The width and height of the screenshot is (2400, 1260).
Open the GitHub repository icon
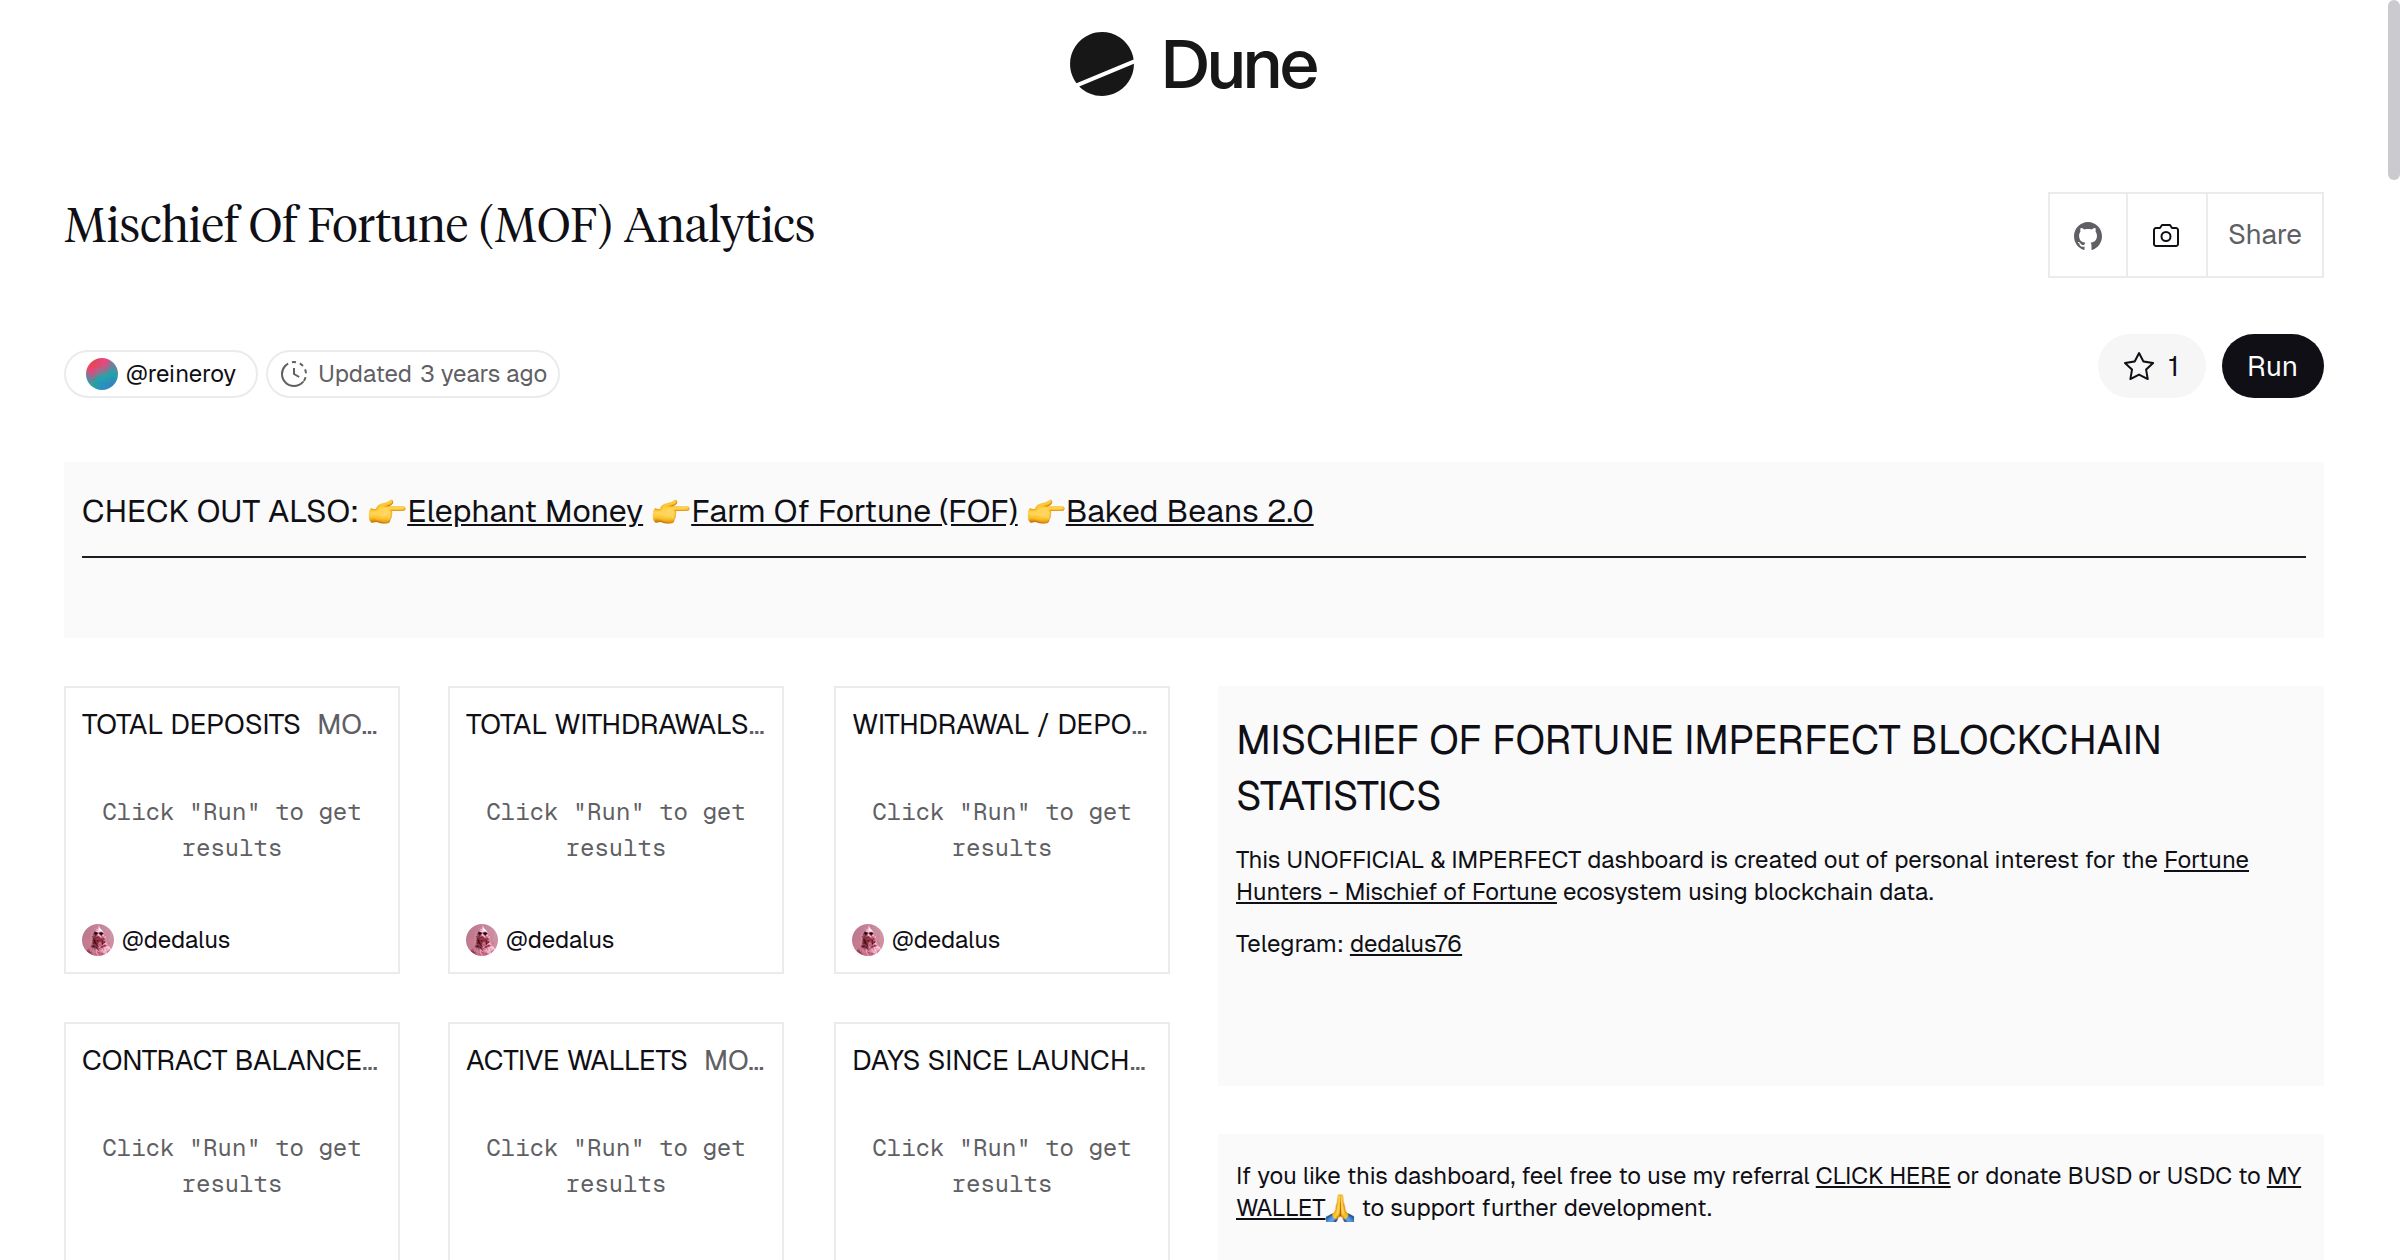click(2088, 234)
